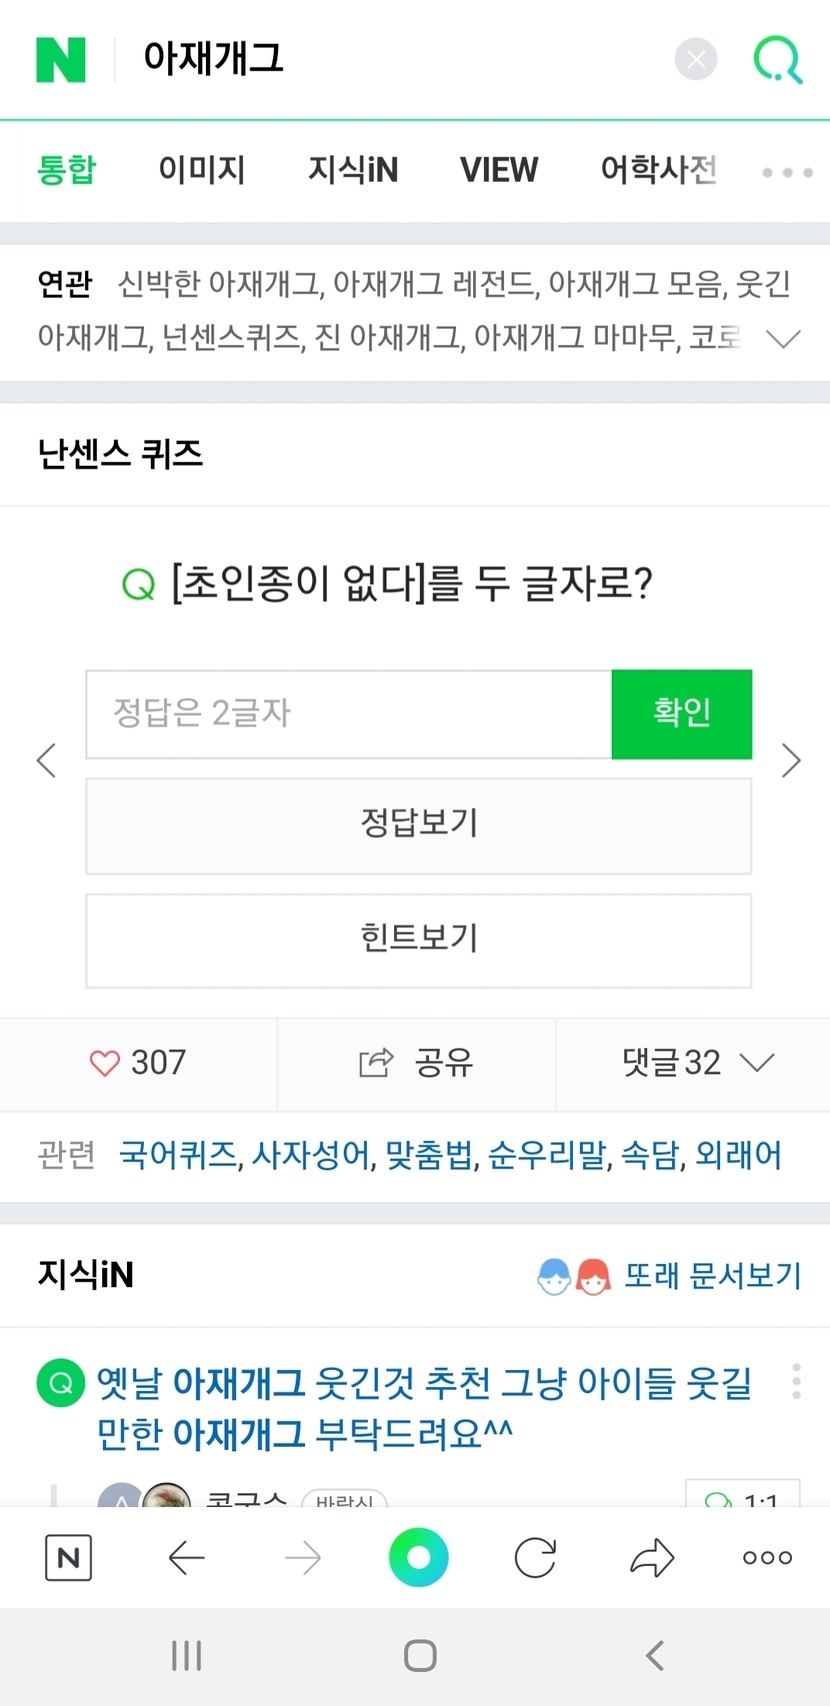
Task: Like the quiz with heart icon
Action: click(105, 1062)
